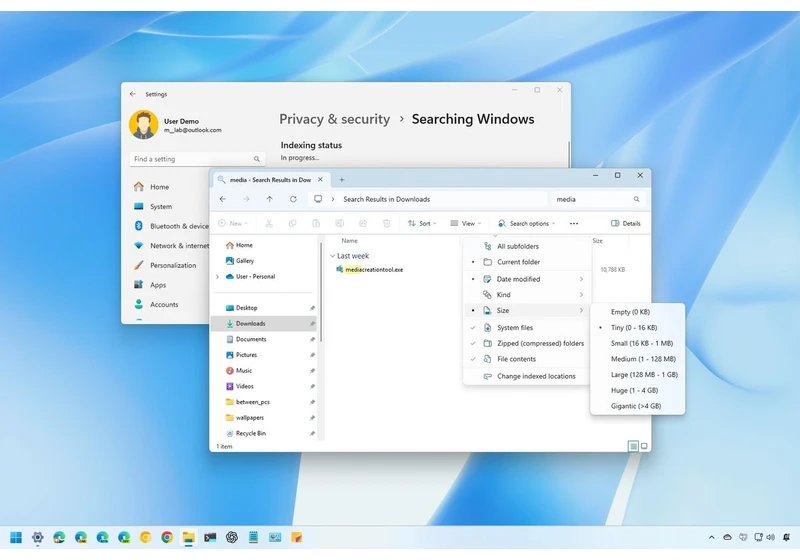
Task: Click the Rename icon in File Explorer toolbar
Action: pyautogui.click(x=339, y=223)
